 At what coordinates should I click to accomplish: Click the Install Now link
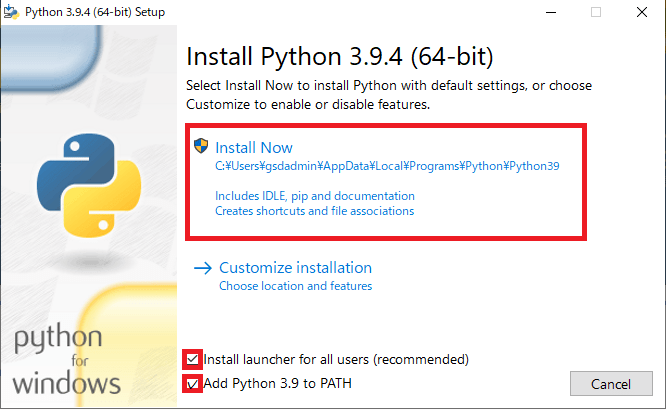click(x=254, y=147)
